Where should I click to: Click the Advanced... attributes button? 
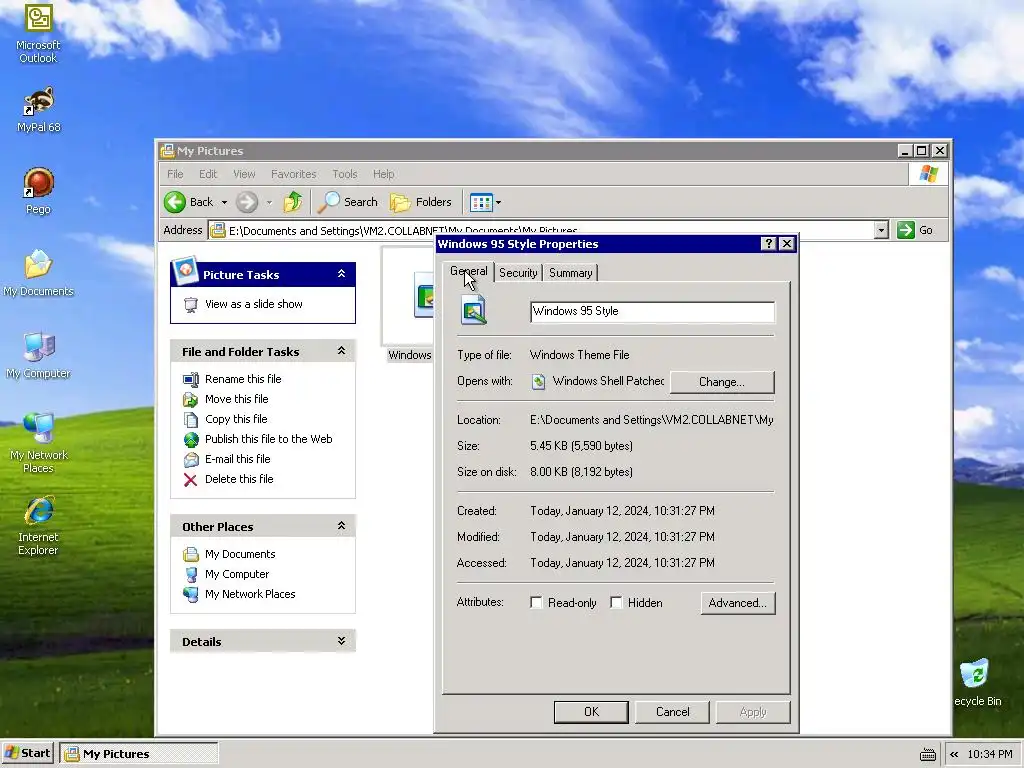(737, 603)
